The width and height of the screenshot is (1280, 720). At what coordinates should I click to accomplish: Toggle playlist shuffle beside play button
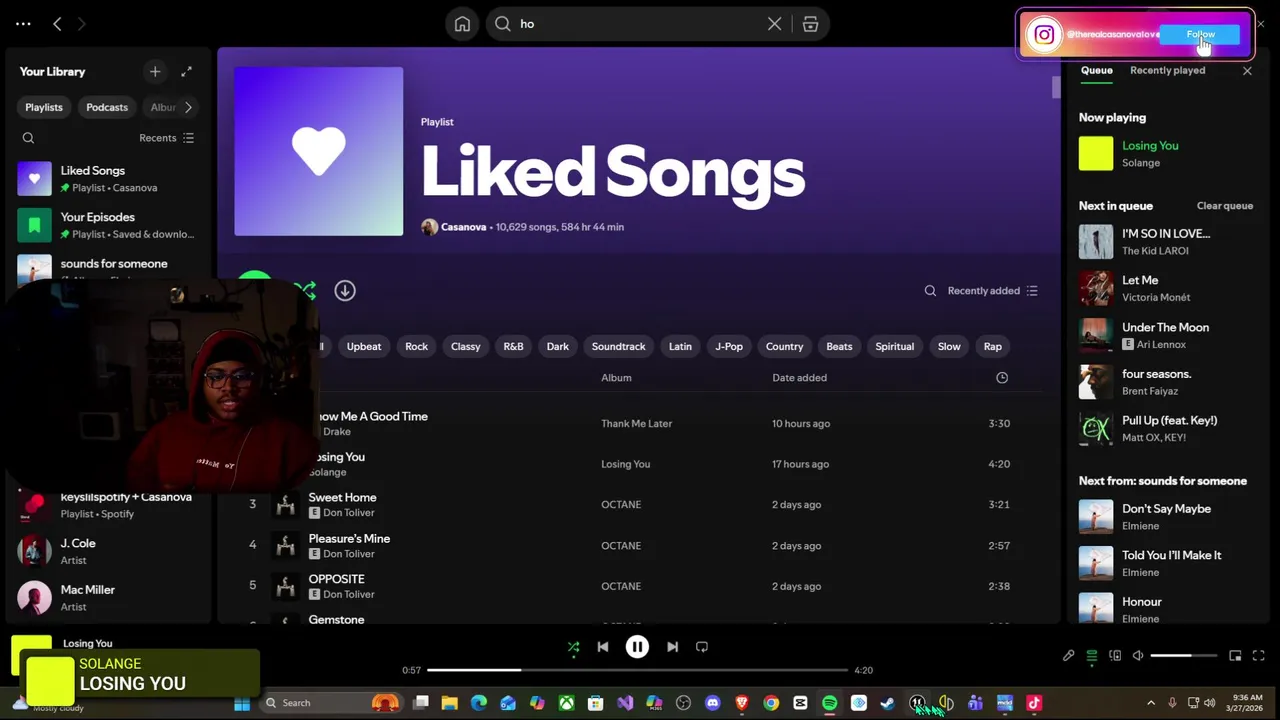(306, 290)
